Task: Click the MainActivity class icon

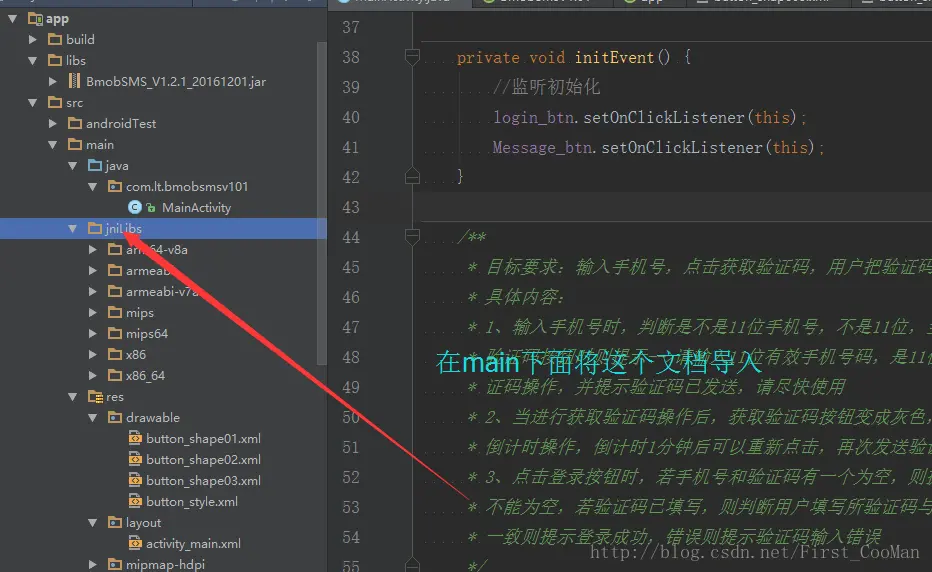Action: (x=134, y=208)
